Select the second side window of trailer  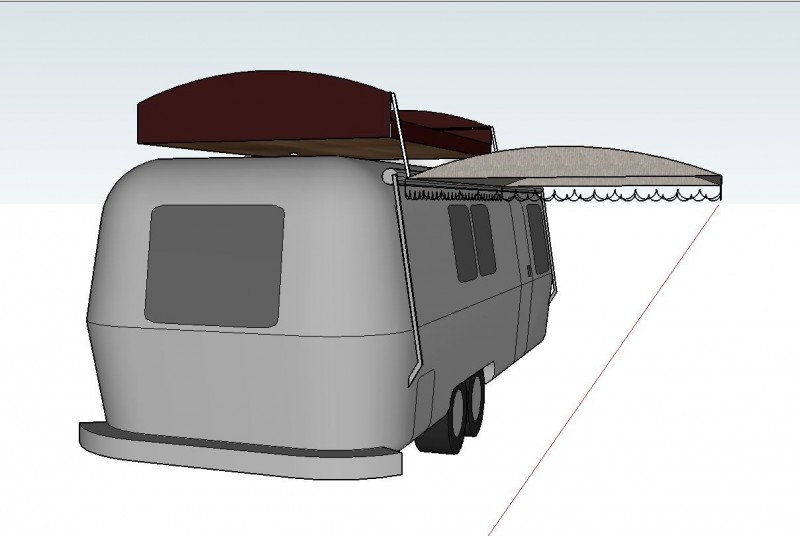click(484, 240)
